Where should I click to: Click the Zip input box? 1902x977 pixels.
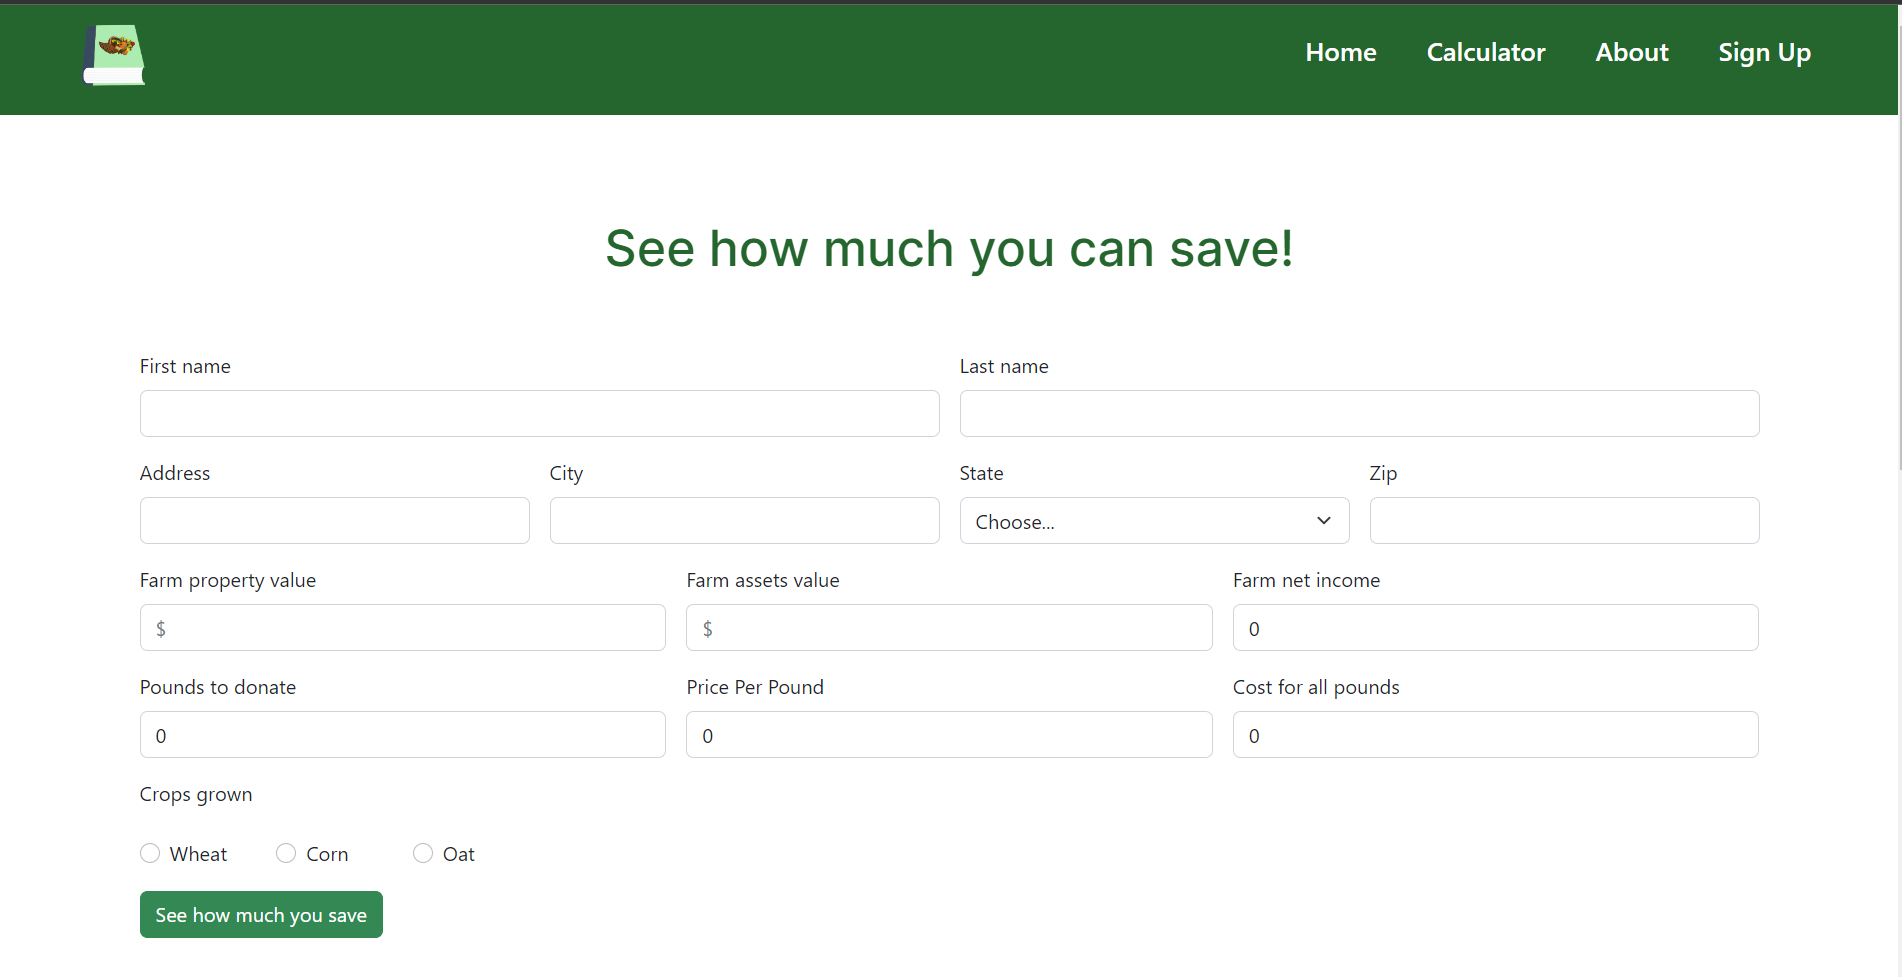click(x=1564, y=520)
